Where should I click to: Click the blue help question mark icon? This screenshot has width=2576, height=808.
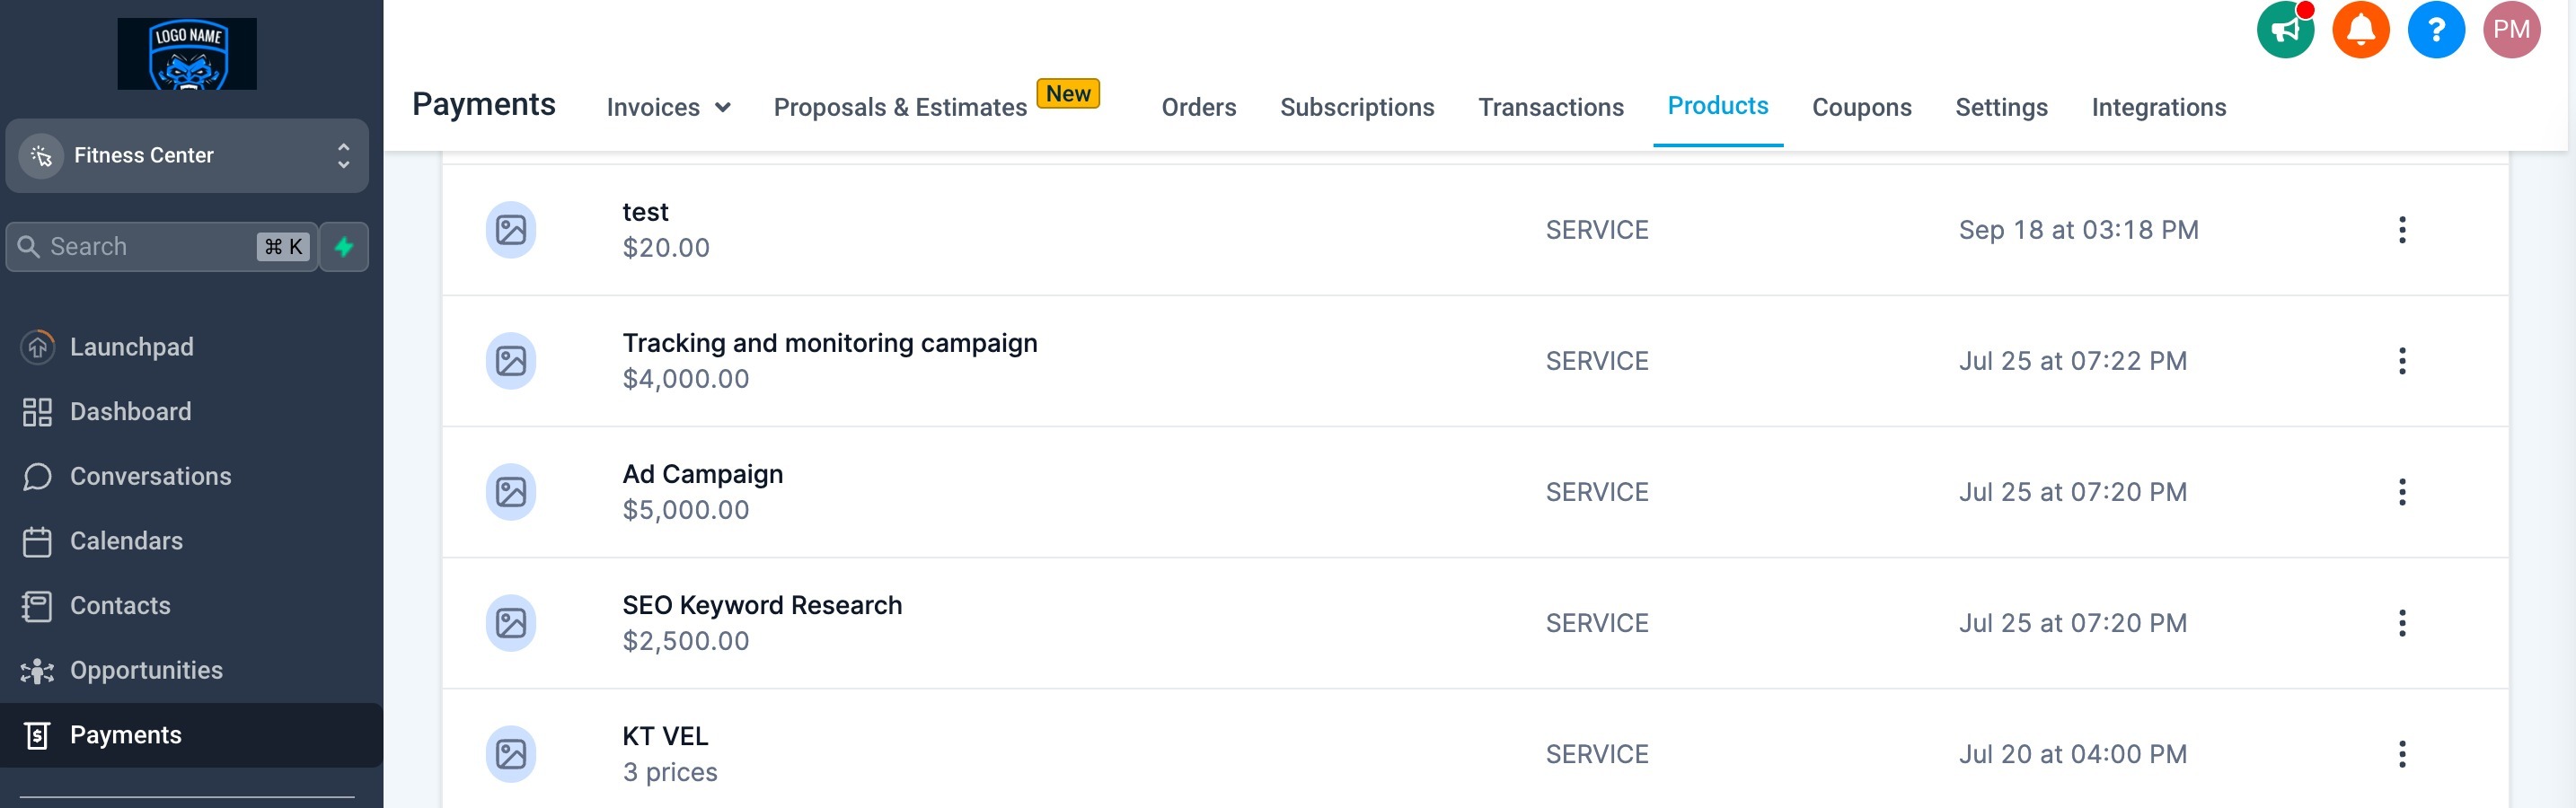tap(2435, 30)
